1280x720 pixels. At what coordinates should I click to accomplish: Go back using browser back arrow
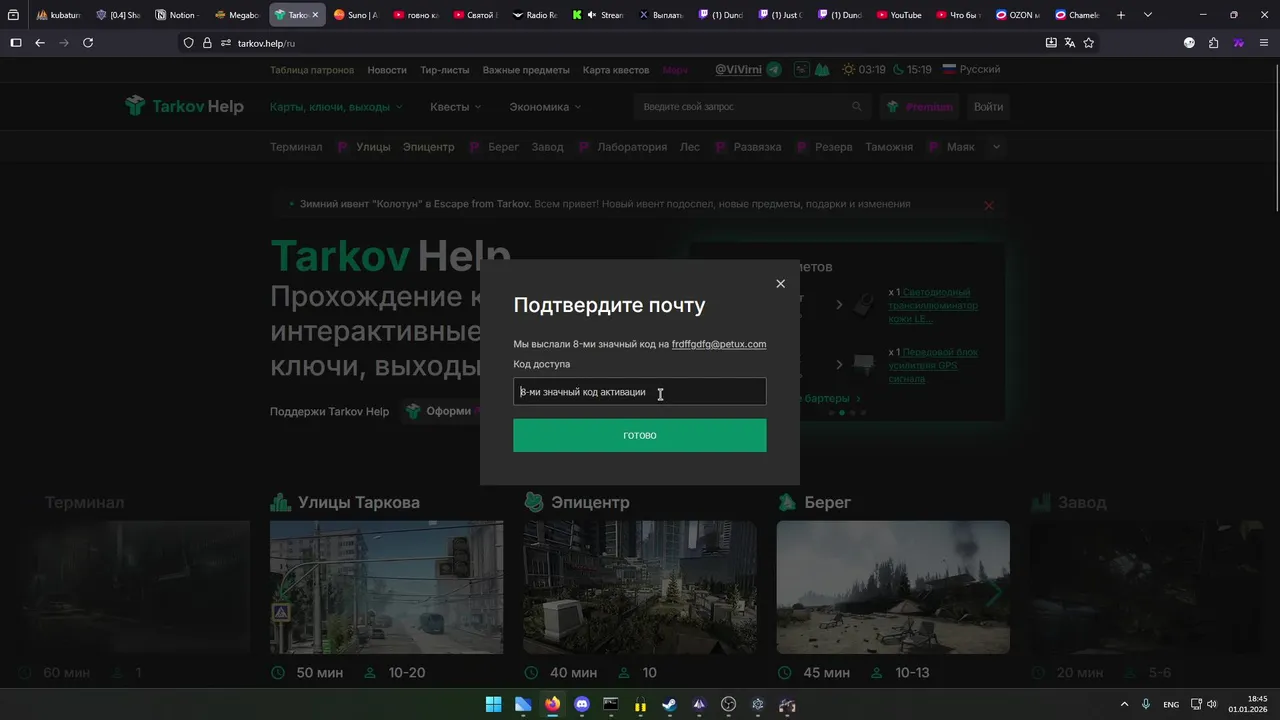pyautogui.click(x=40, y=43)
